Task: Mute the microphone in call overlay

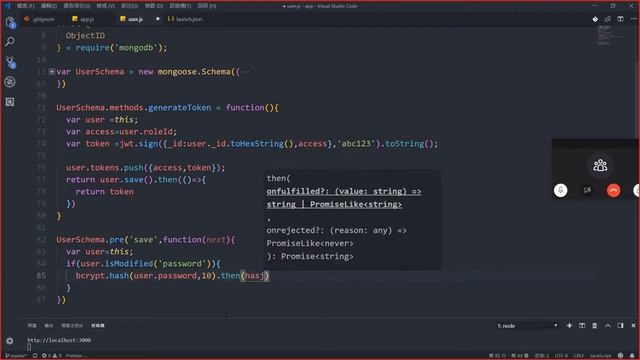Action: pyautogui.click(x=560, y=190)
